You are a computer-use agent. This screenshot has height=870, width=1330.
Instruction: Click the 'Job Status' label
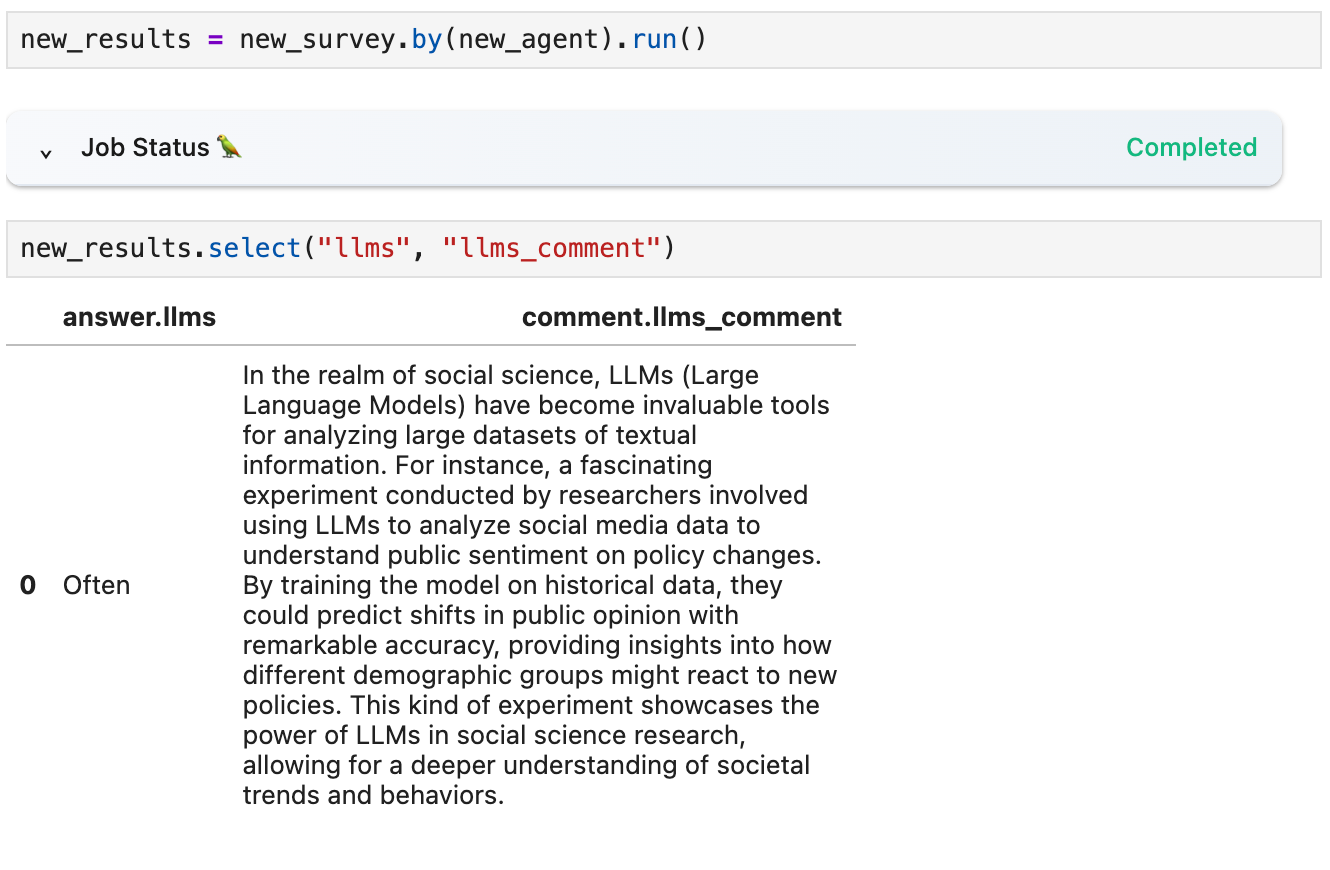(x=145, y=147)
